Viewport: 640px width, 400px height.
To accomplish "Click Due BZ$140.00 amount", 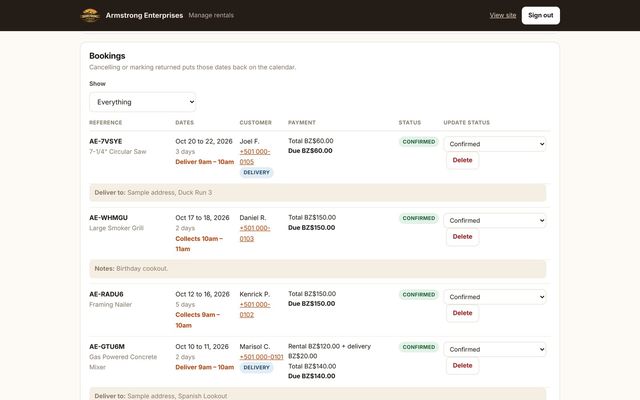I will click(x=312, y=376).
